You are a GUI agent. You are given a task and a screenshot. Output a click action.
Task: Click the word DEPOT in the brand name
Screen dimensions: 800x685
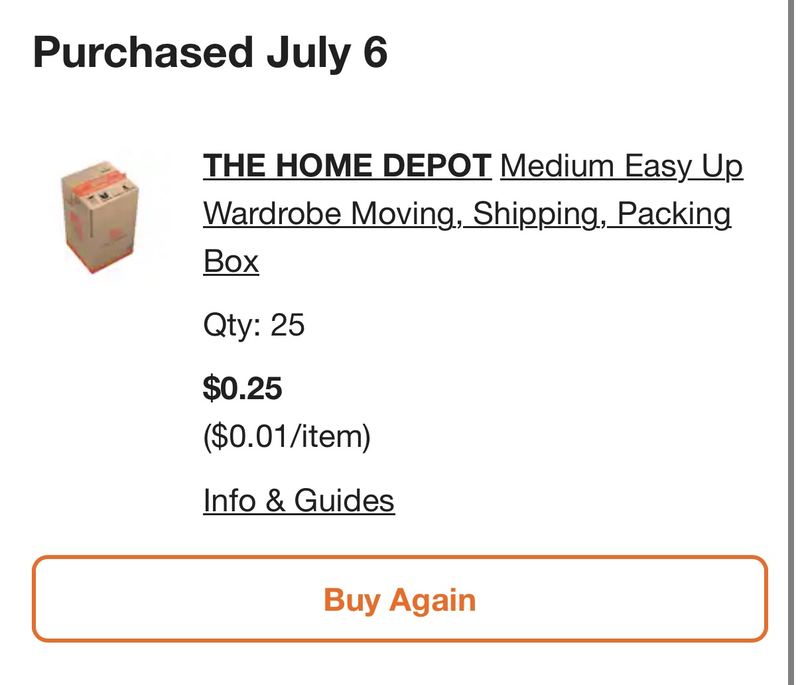point(437,166)
